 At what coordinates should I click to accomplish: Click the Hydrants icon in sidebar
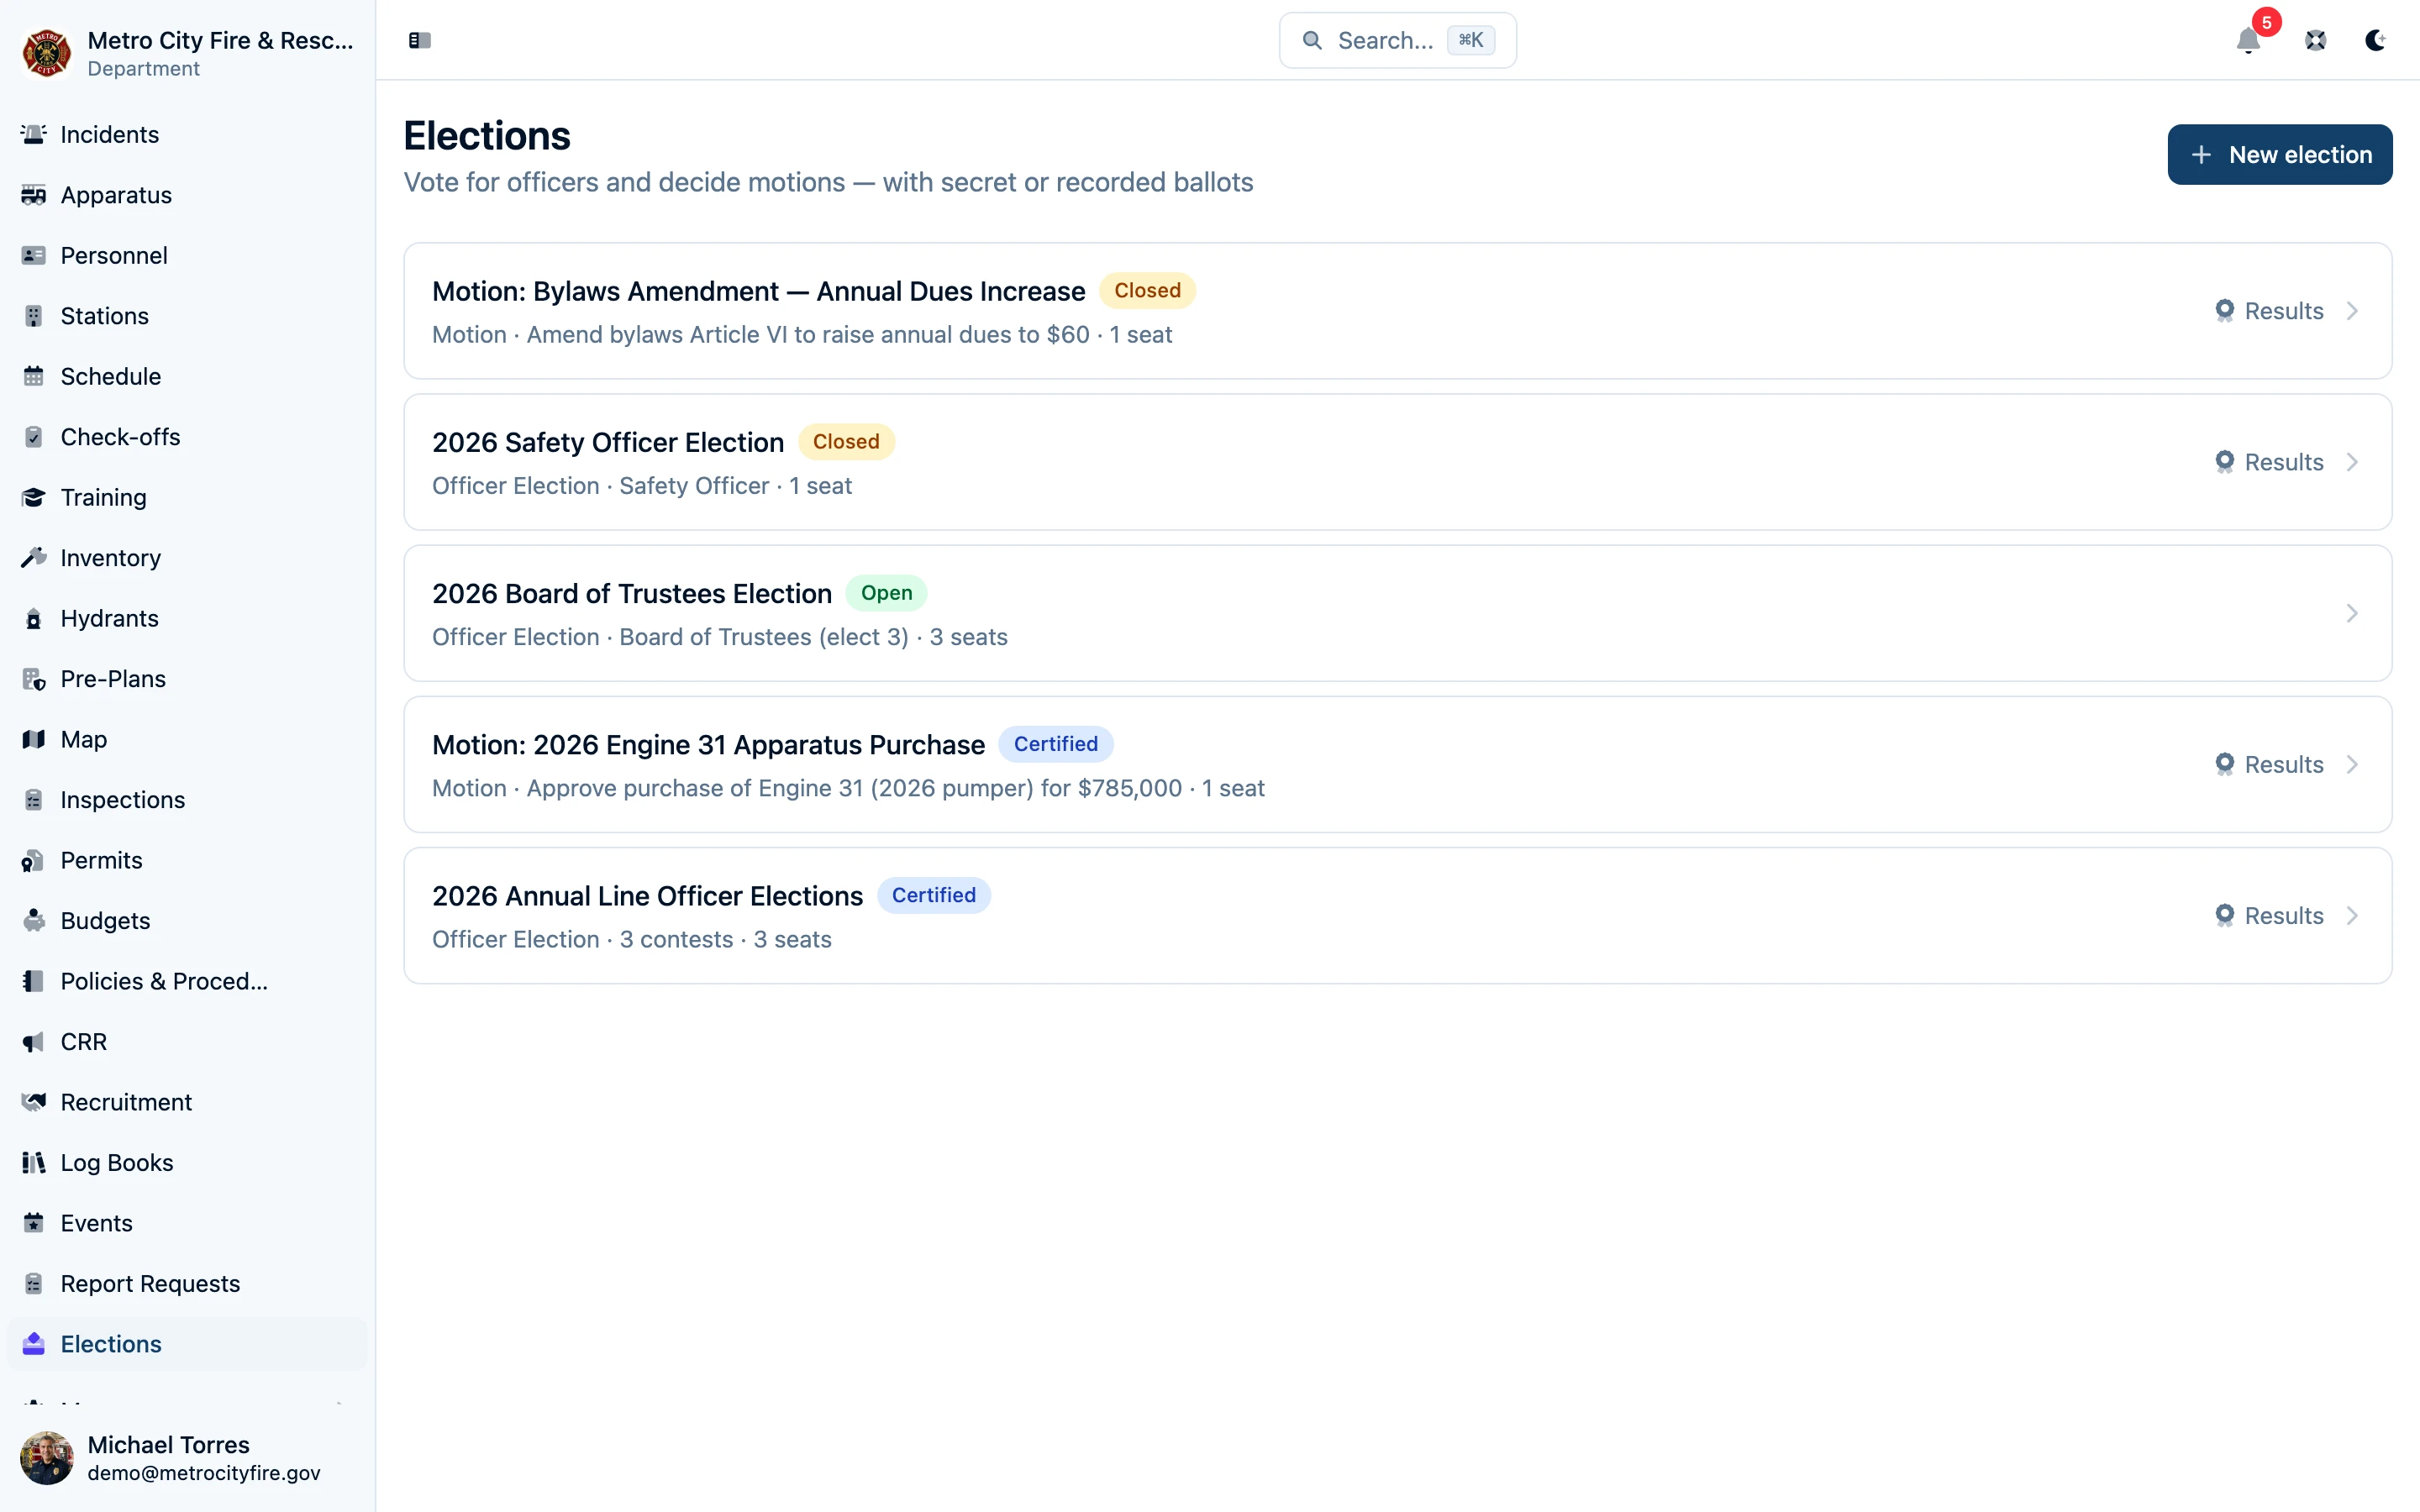(34, 618)
